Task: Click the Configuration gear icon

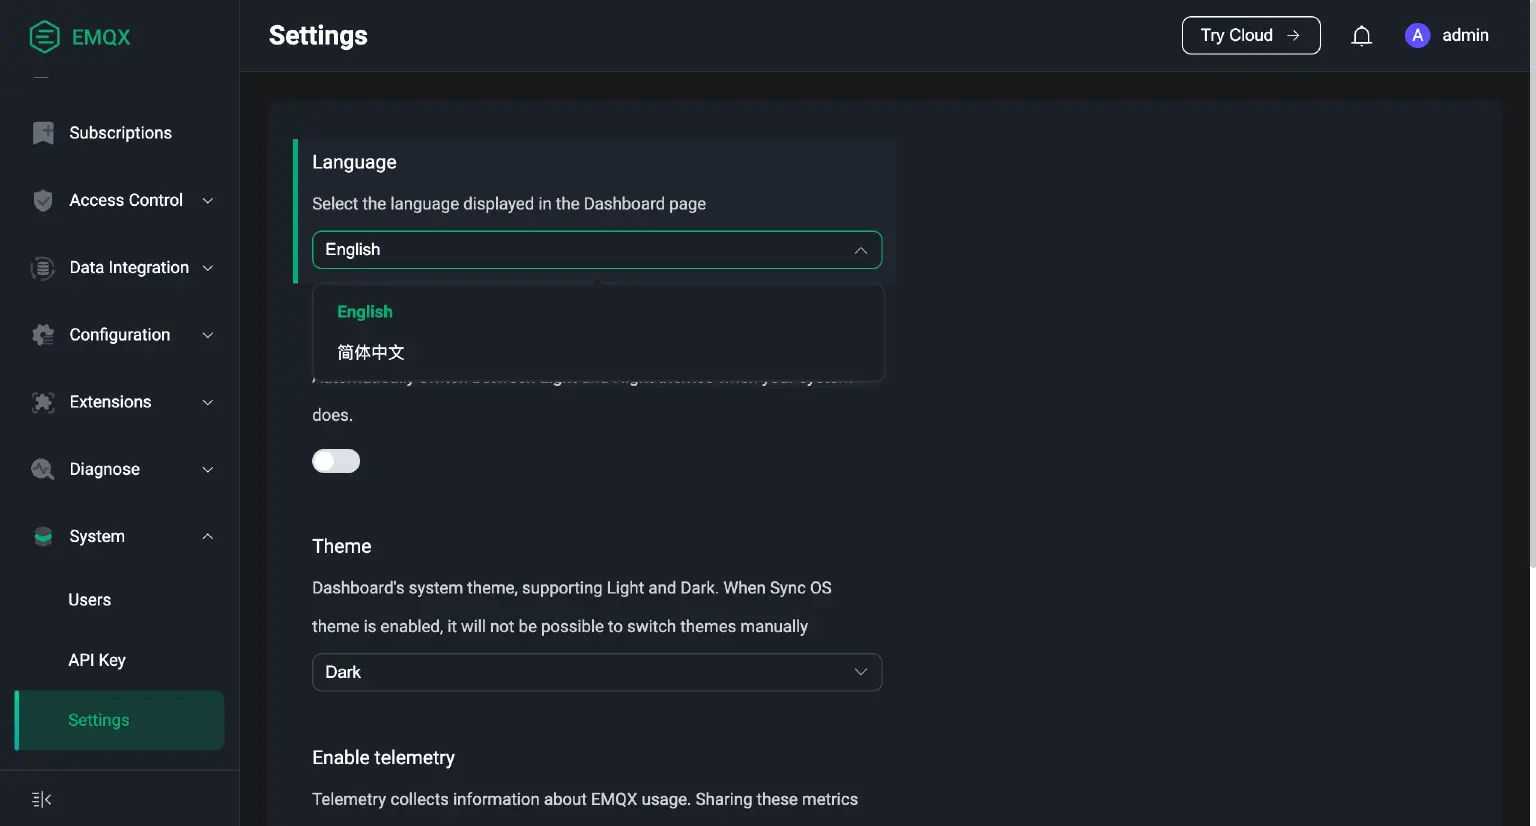Action: (43, 335)
